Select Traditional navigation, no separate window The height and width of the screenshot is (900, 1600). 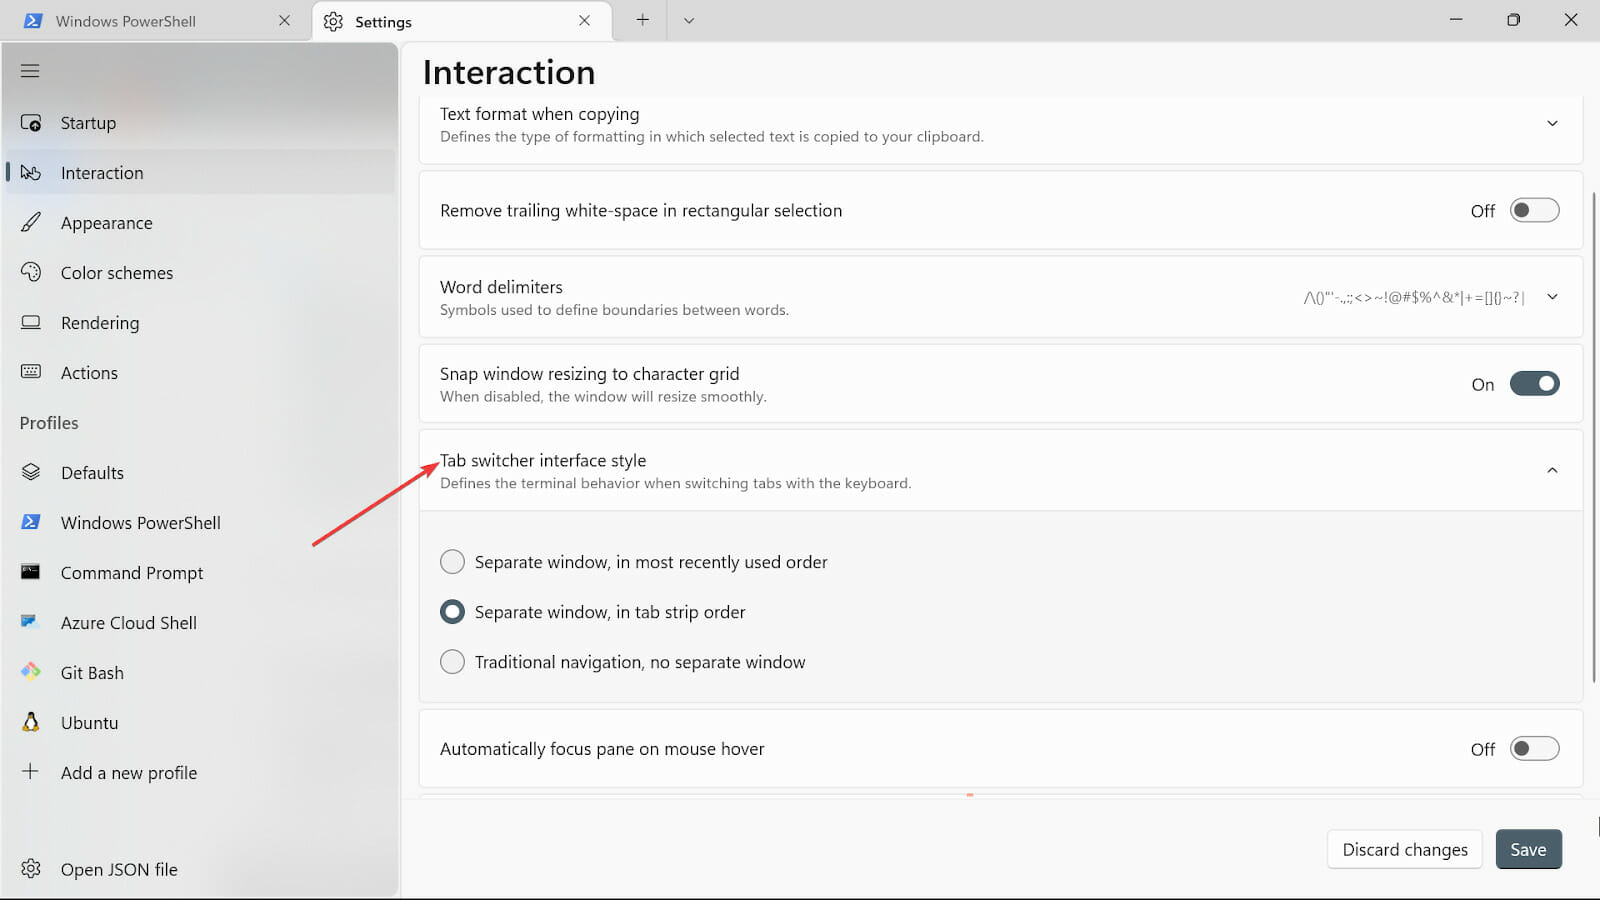(x=452, y=662)
